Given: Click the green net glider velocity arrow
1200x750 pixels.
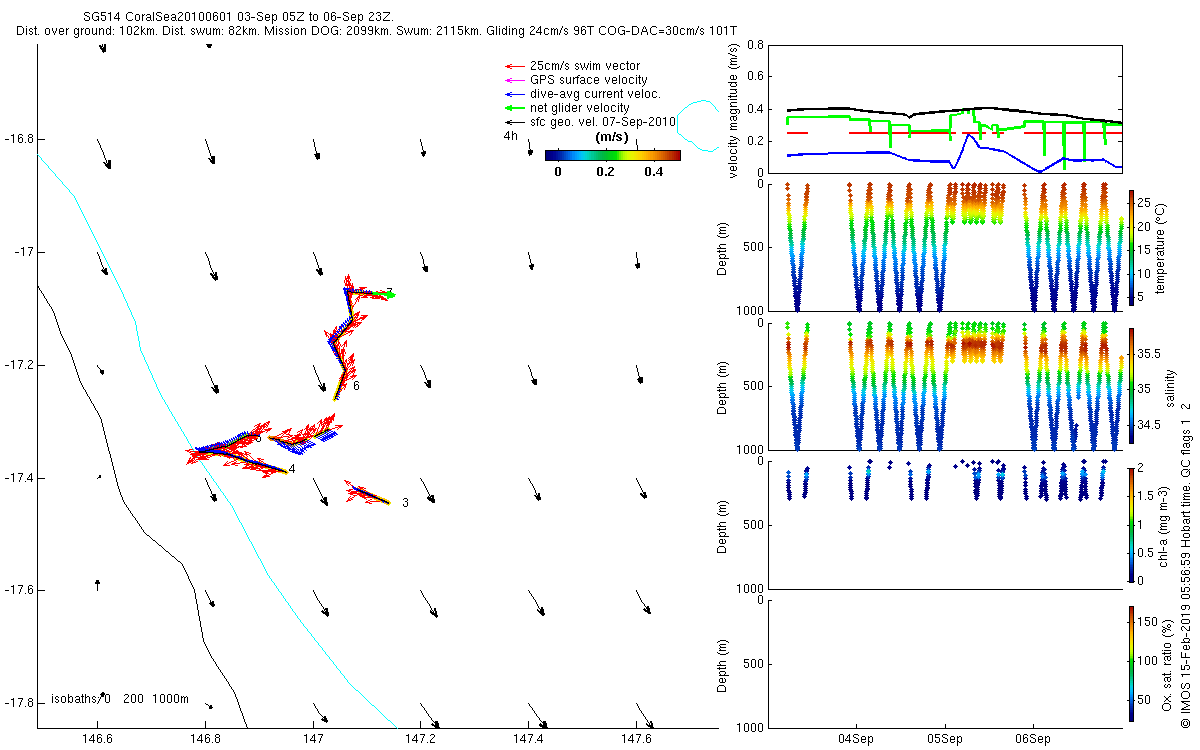Looking at the screenshot, I should [x=514, y=108].
